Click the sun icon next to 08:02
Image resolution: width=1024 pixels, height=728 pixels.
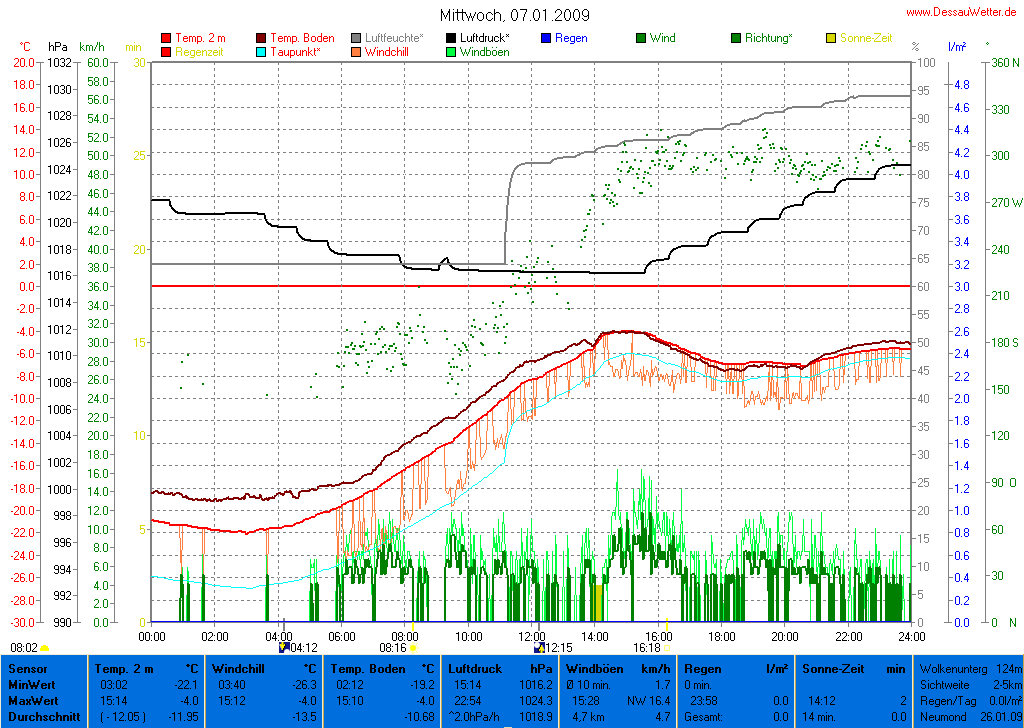click(x=45, y=648)
